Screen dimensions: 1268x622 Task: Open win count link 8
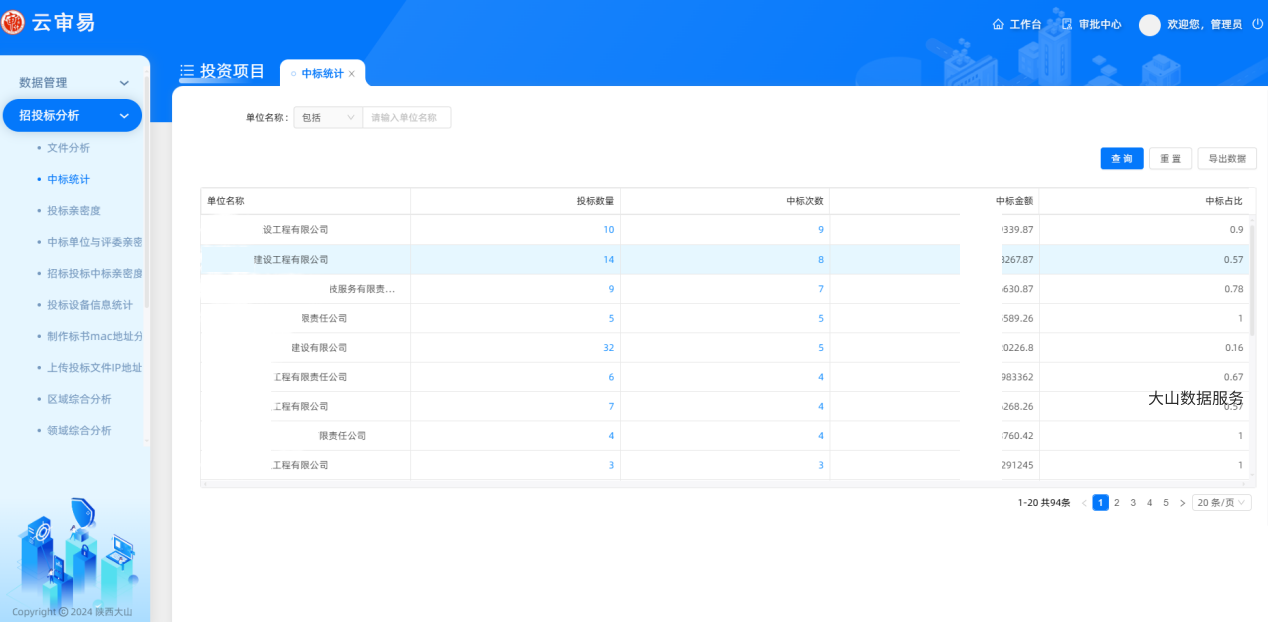pos(821,260)
